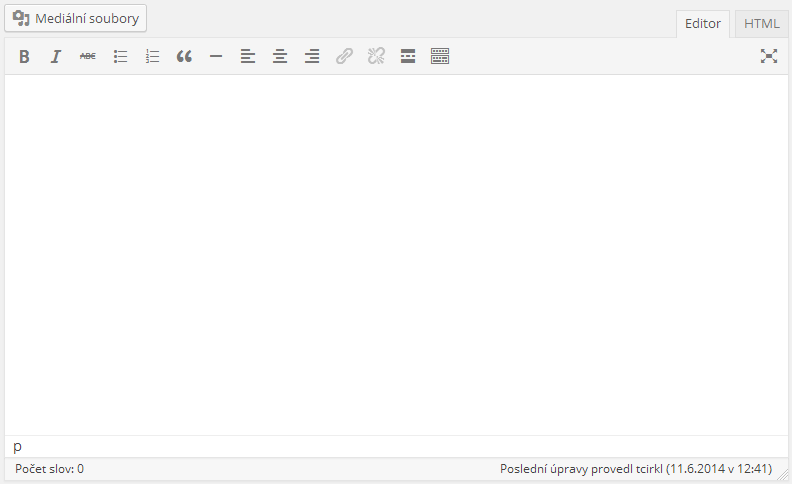Screen dimensions: 792x484
Task: Insert a horizontal line
Action: [x=216, y=56]
